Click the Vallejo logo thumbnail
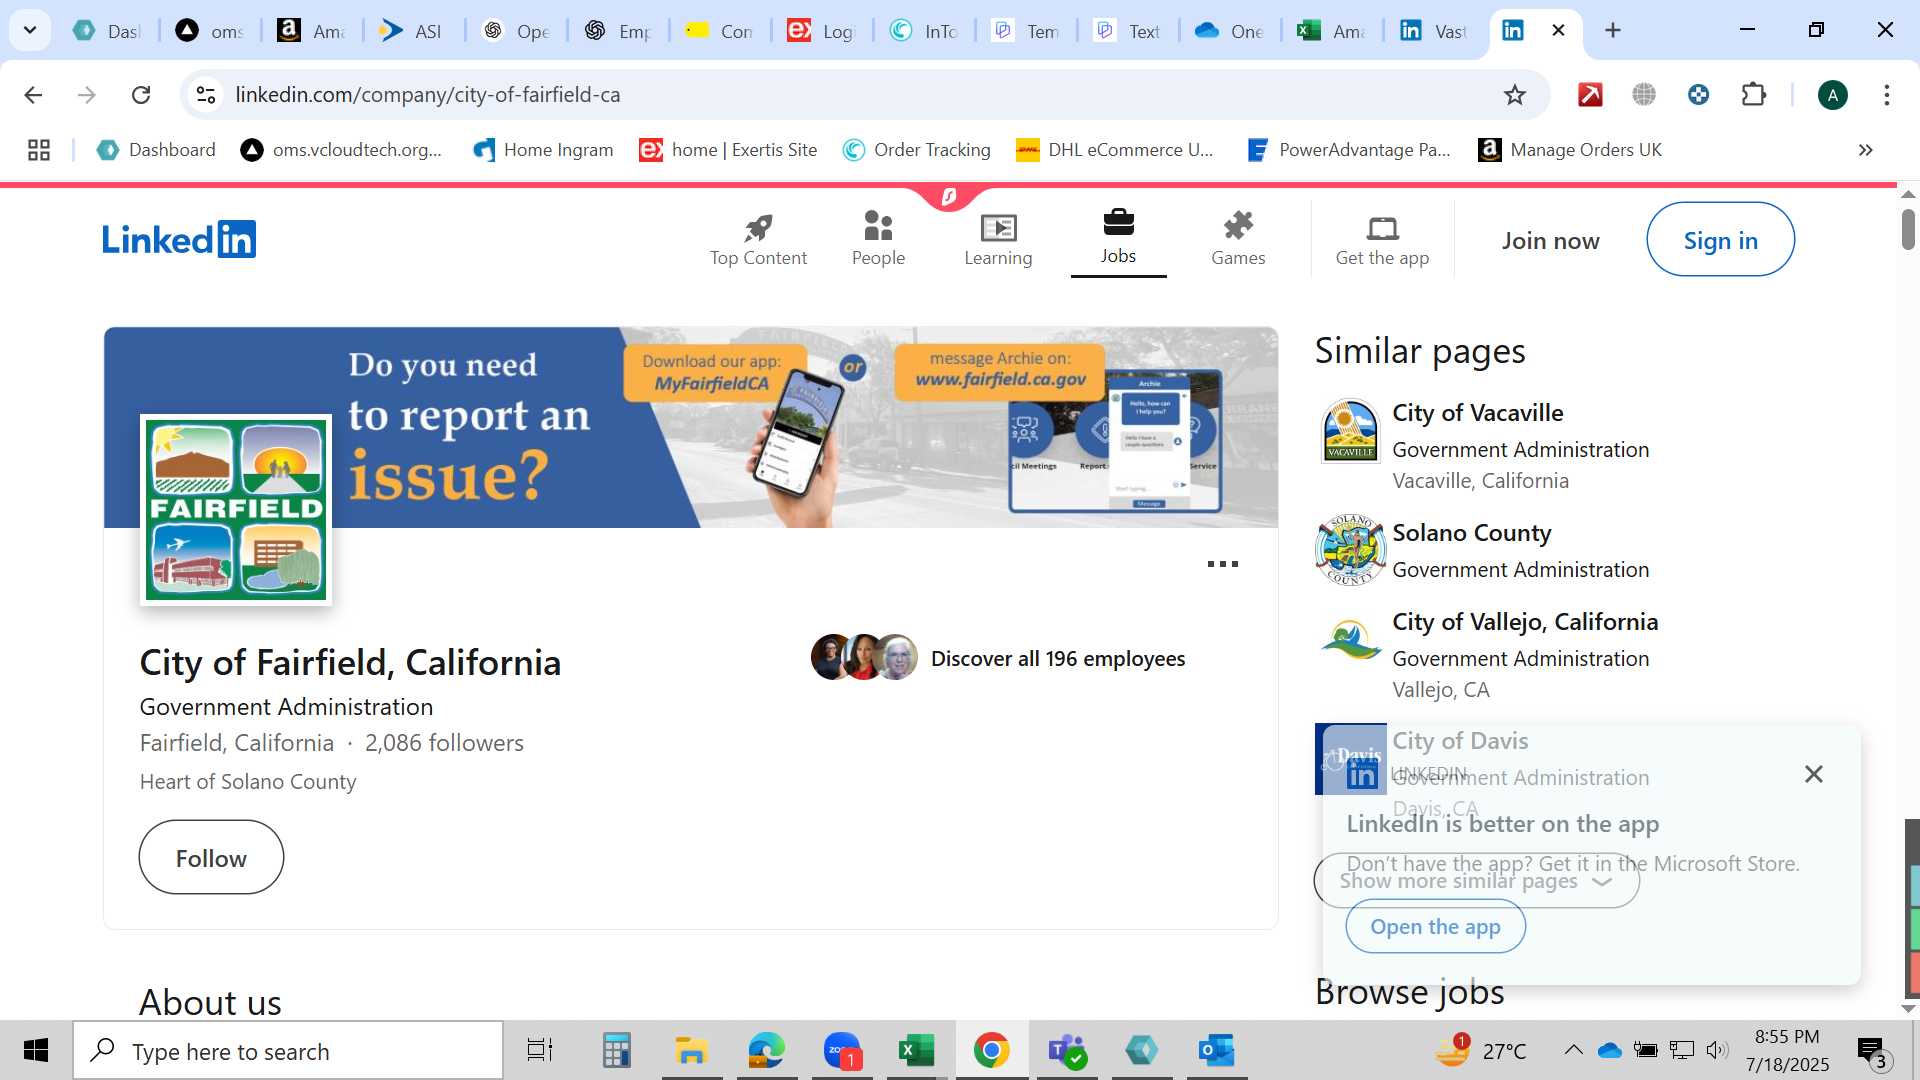 [x=1350, y=640]
